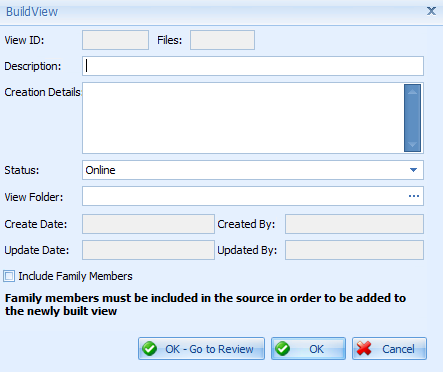The image size is (443, 372).
Task: Focus the Description text box
Action: point(253,66)
